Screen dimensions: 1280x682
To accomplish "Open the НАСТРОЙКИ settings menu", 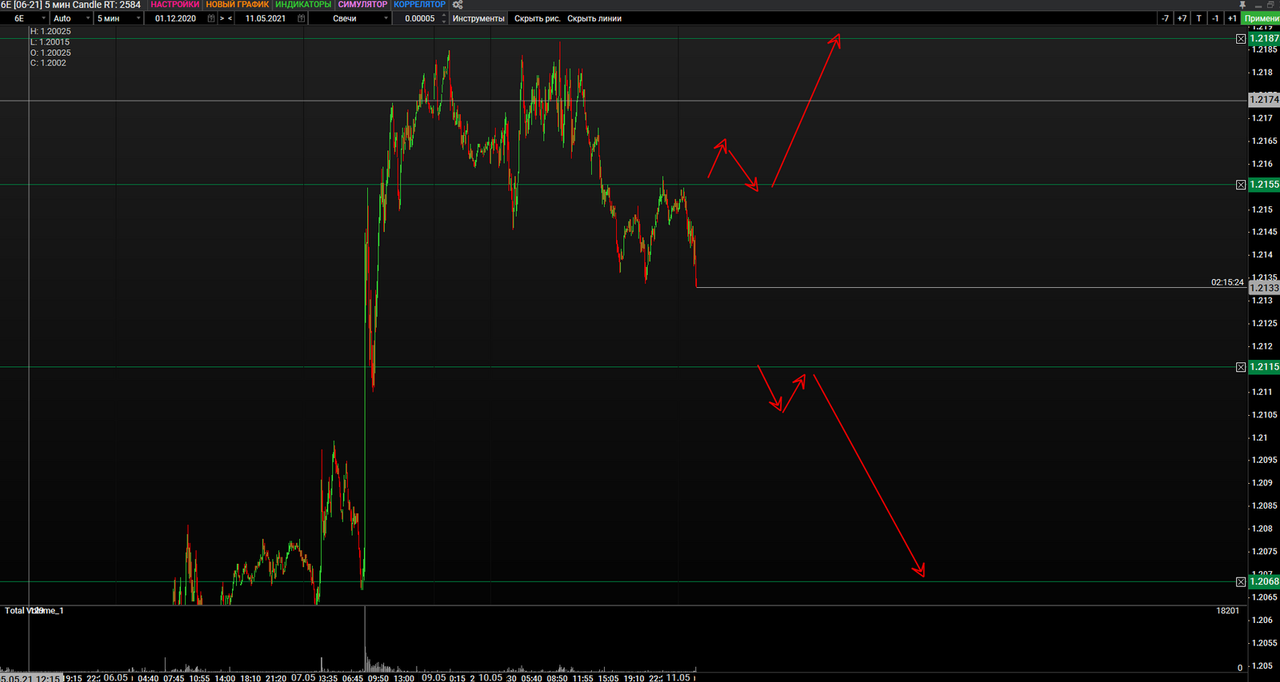I will (175, 5).
